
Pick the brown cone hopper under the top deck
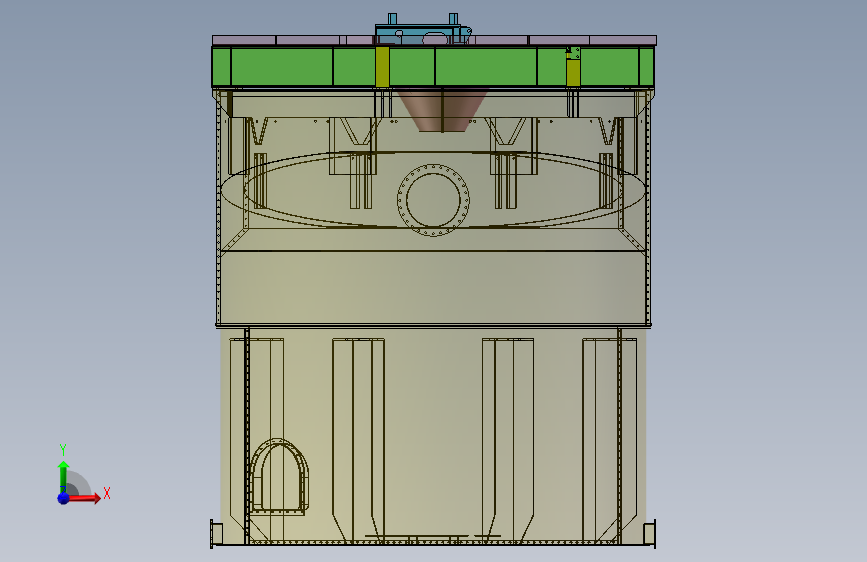coord(442,110)
